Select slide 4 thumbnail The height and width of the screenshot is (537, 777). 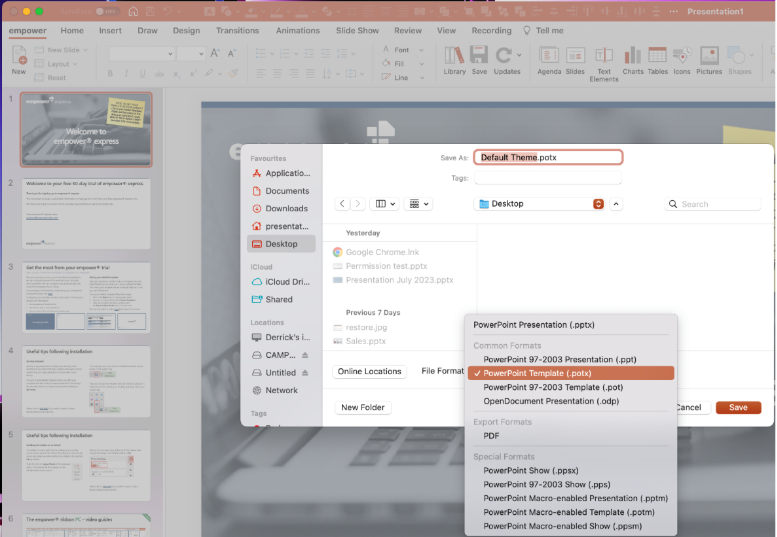[86, 381]
